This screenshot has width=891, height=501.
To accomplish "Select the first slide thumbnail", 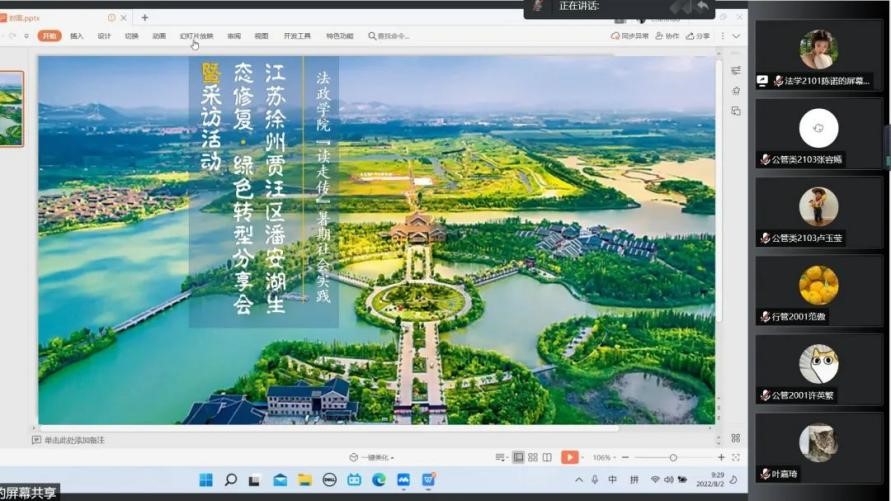I will point(12,108).
